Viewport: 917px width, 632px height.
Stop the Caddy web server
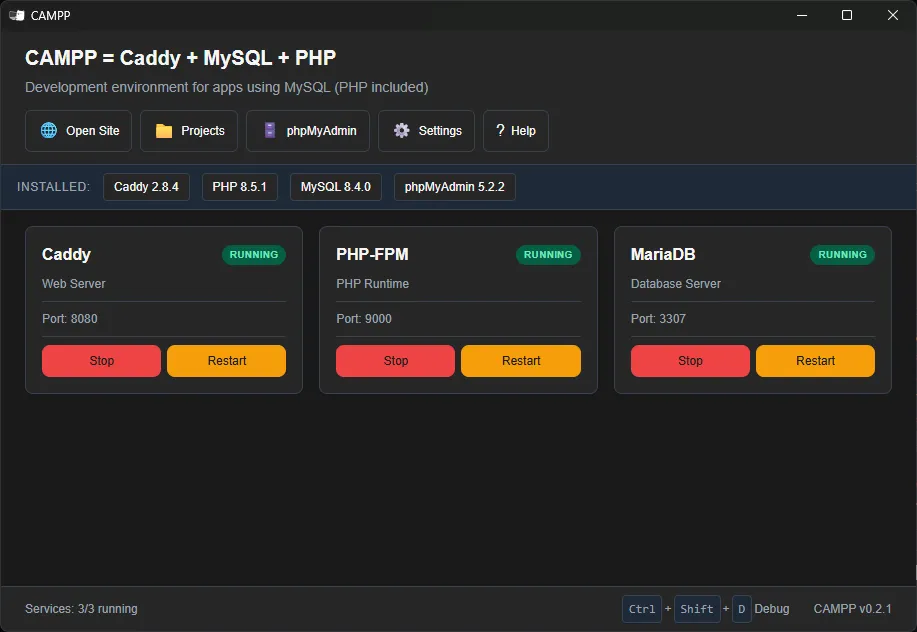coord(101,361)
